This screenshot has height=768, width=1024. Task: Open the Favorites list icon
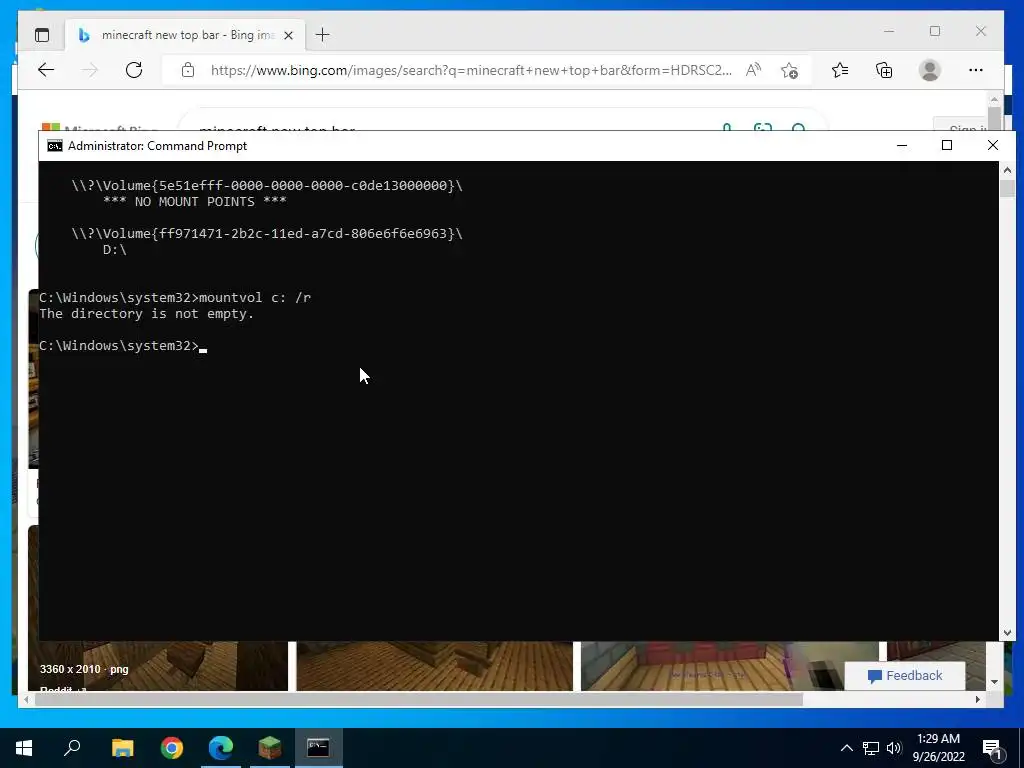[840, 70]
